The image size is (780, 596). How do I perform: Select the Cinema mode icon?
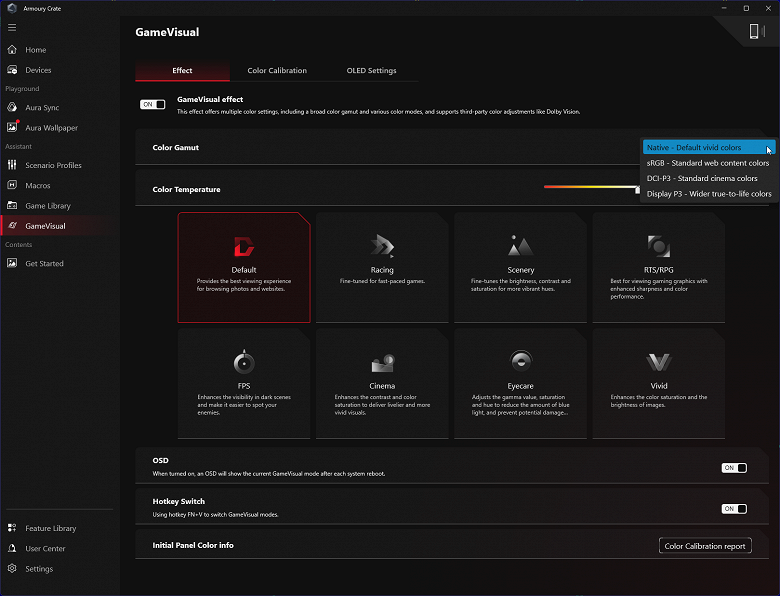(382, 363)
